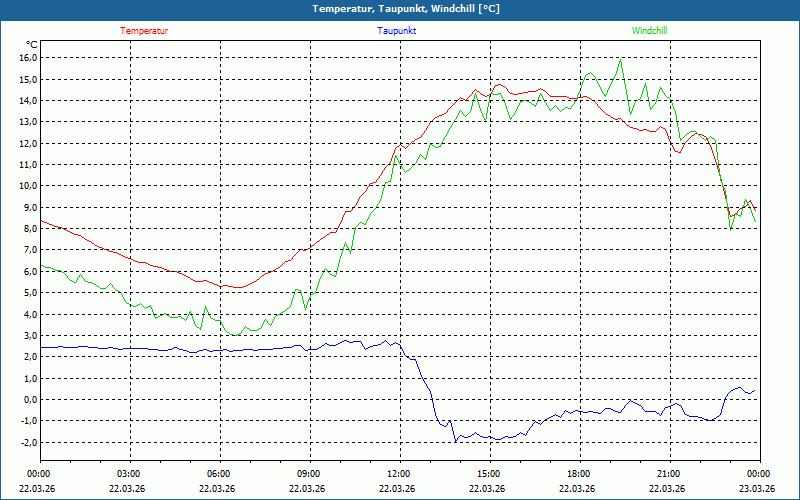
Task: Click the 09:00 time axis label
Action: tap(308, 474)
